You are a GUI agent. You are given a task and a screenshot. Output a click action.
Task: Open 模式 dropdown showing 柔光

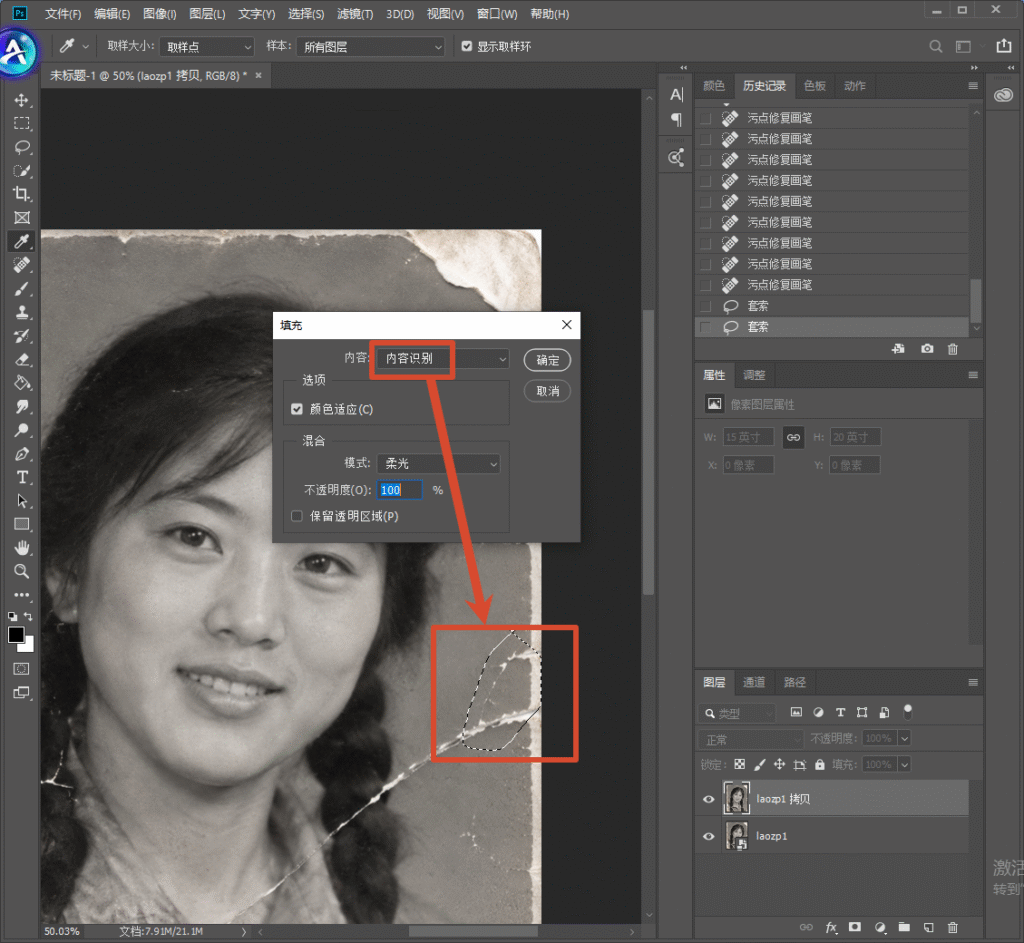[439, 463]
